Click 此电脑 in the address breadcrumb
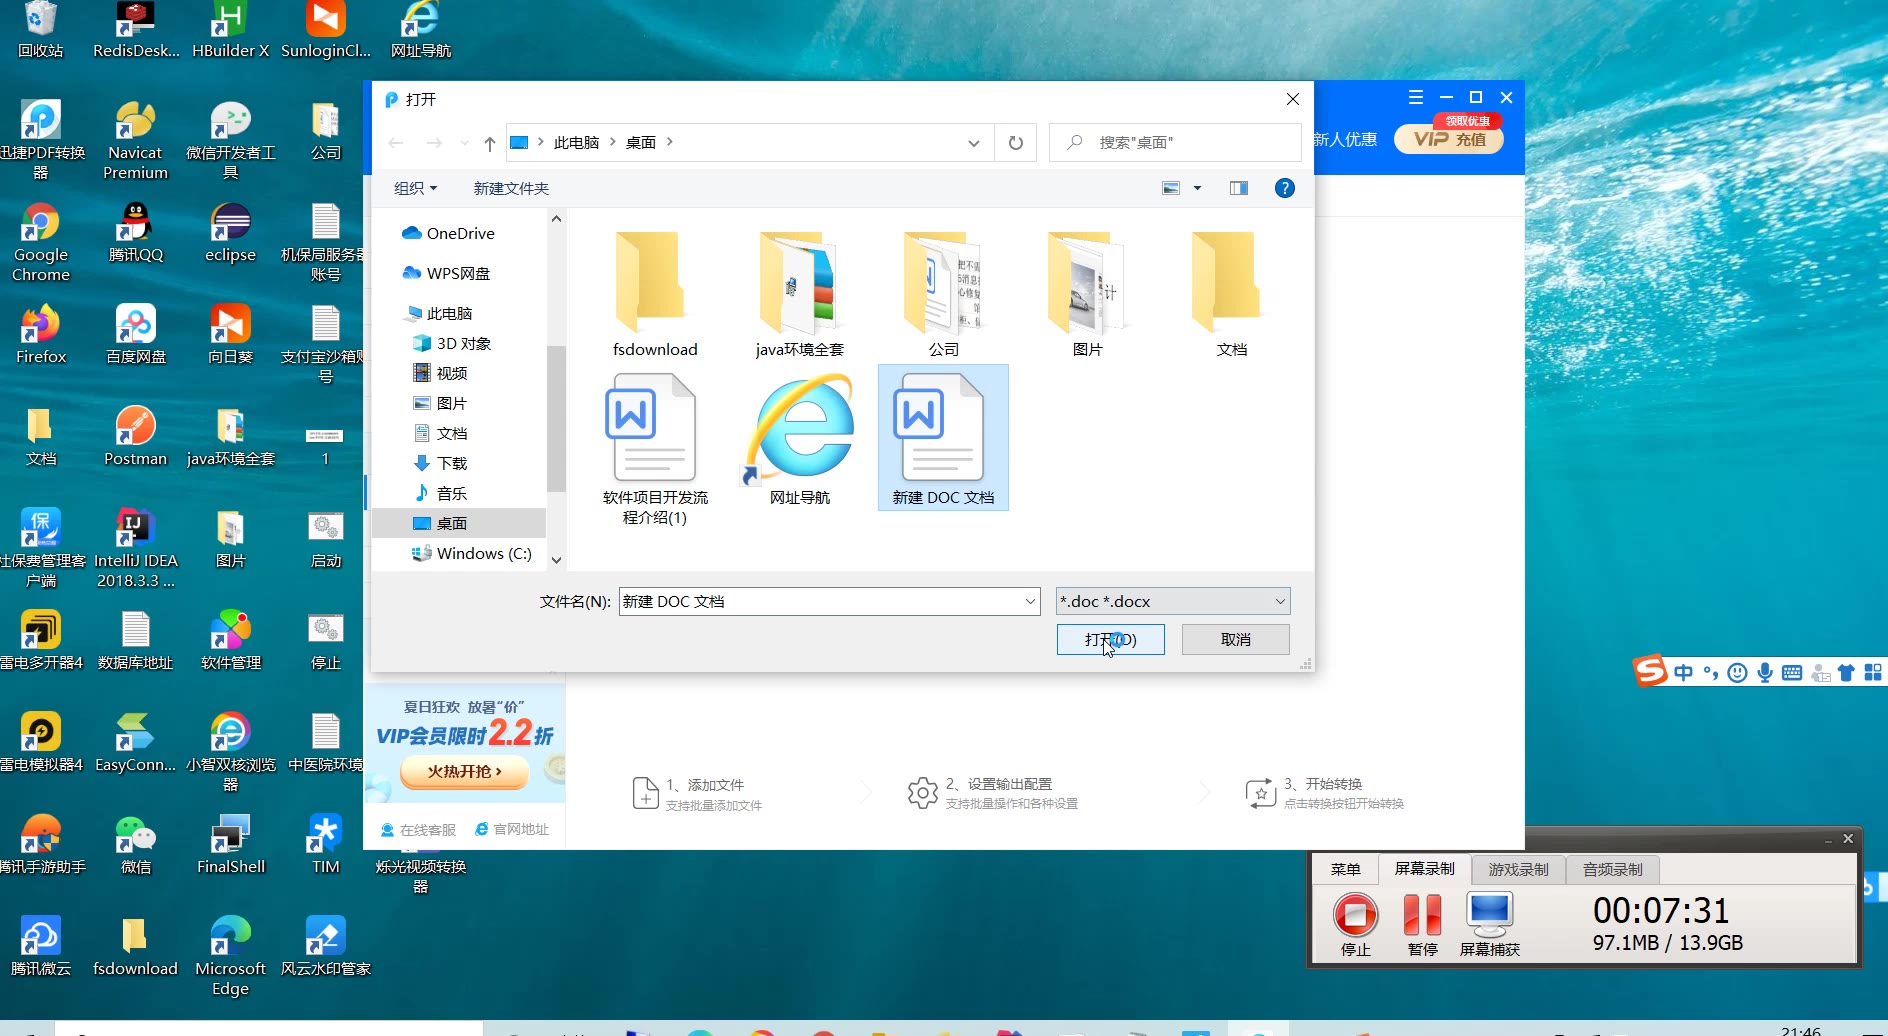 tap(577, 142)
